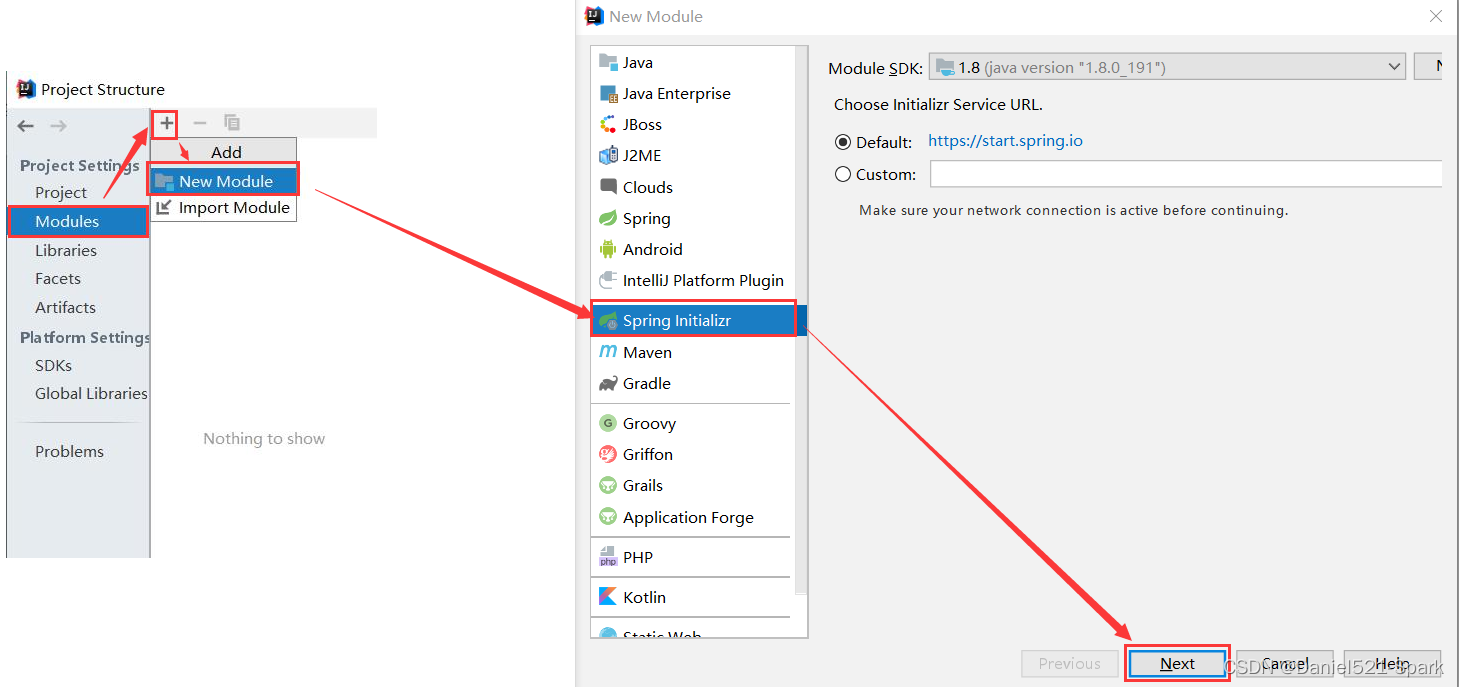Click the Import Module arrow icon
Image resolution: width=1459 pixels, height=687 pixels.
click(x=165, y=208)
